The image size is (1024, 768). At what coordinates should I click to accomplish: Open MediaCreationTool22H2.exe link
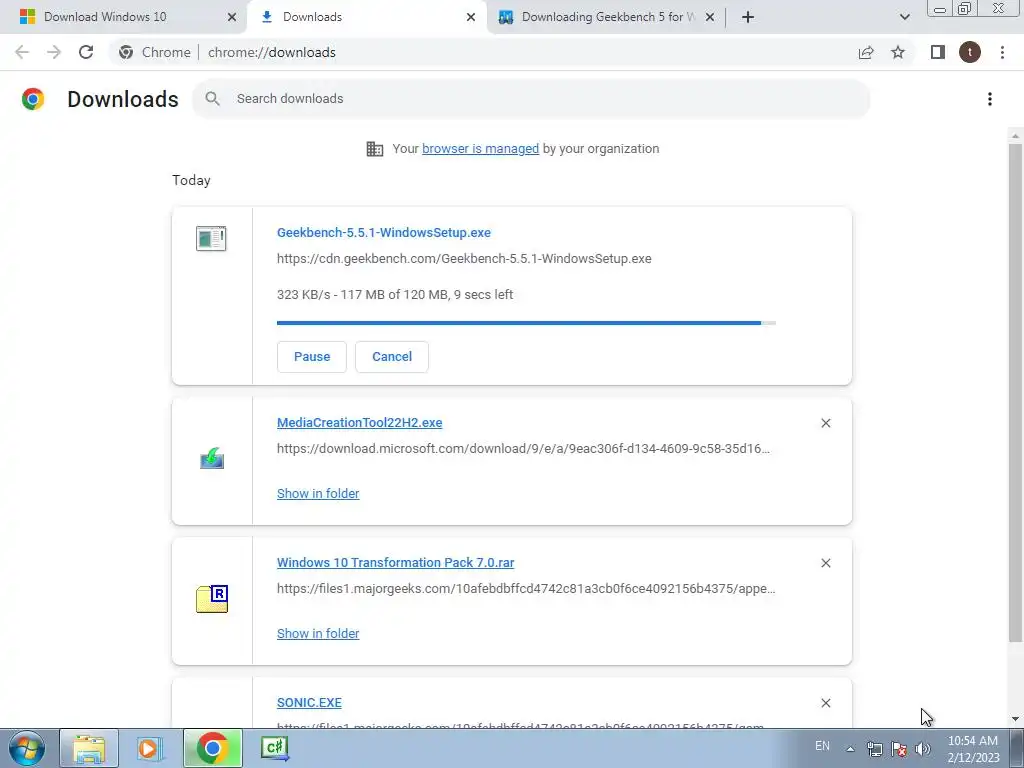360,423
